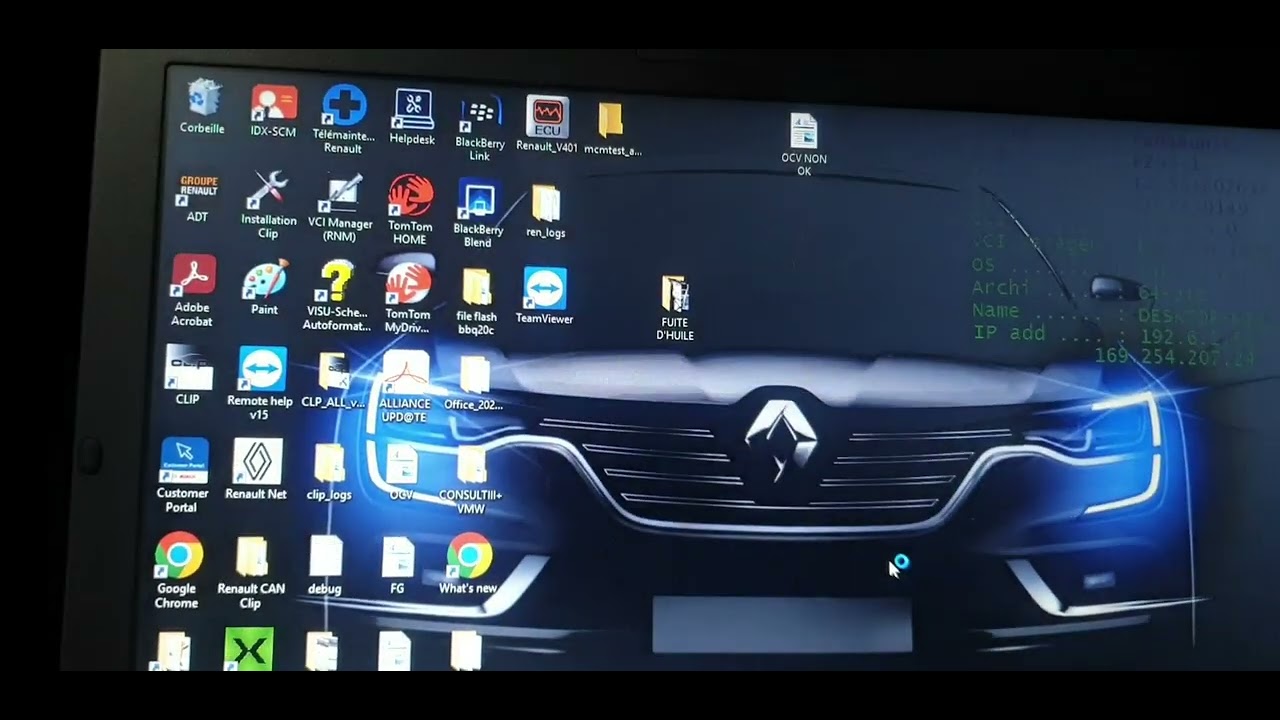The width and height of the screenshot is (1280, 720).
Task: Launch Google Chrome from desktop
Action: [x=178, y=571]
